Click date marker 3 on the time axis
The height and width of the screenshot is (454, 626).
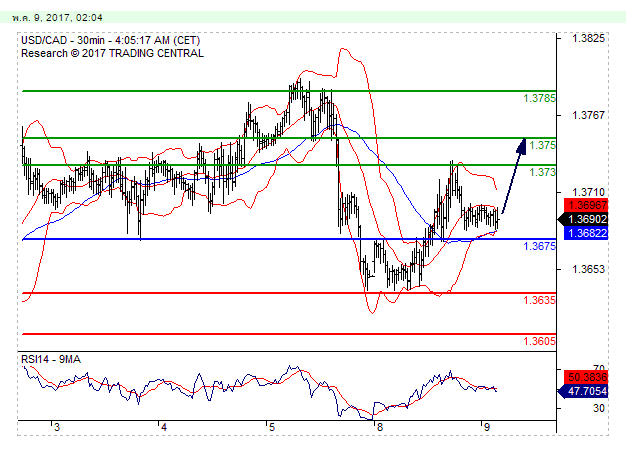57,427
